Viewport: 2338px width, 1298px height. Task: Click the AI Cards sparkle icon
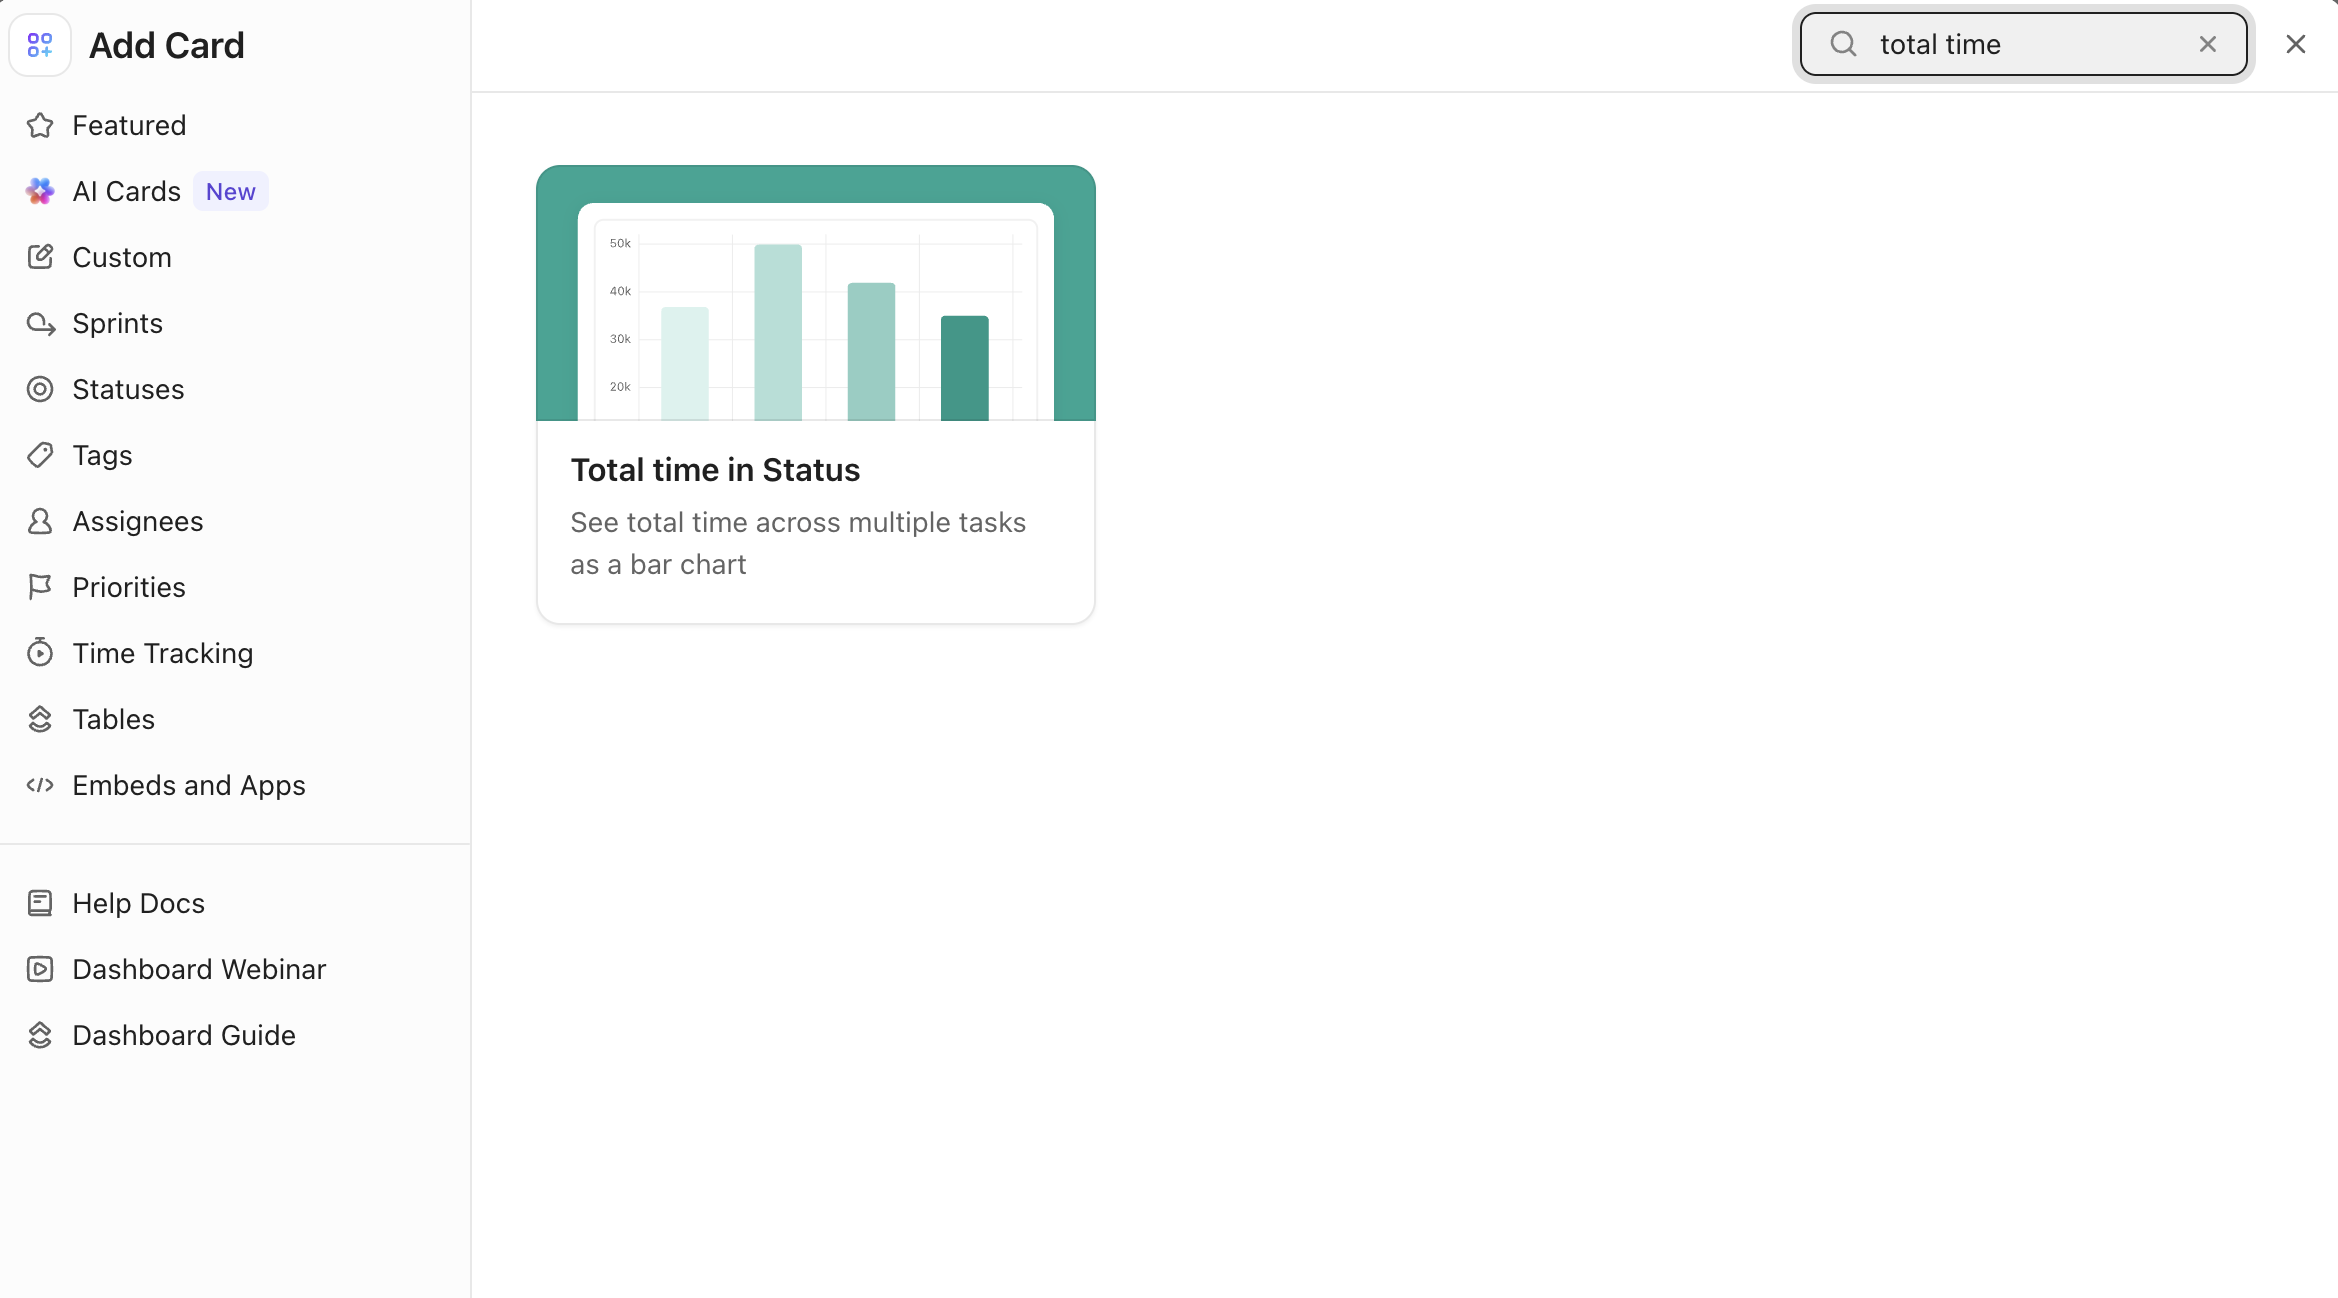(x=40, y=191)
